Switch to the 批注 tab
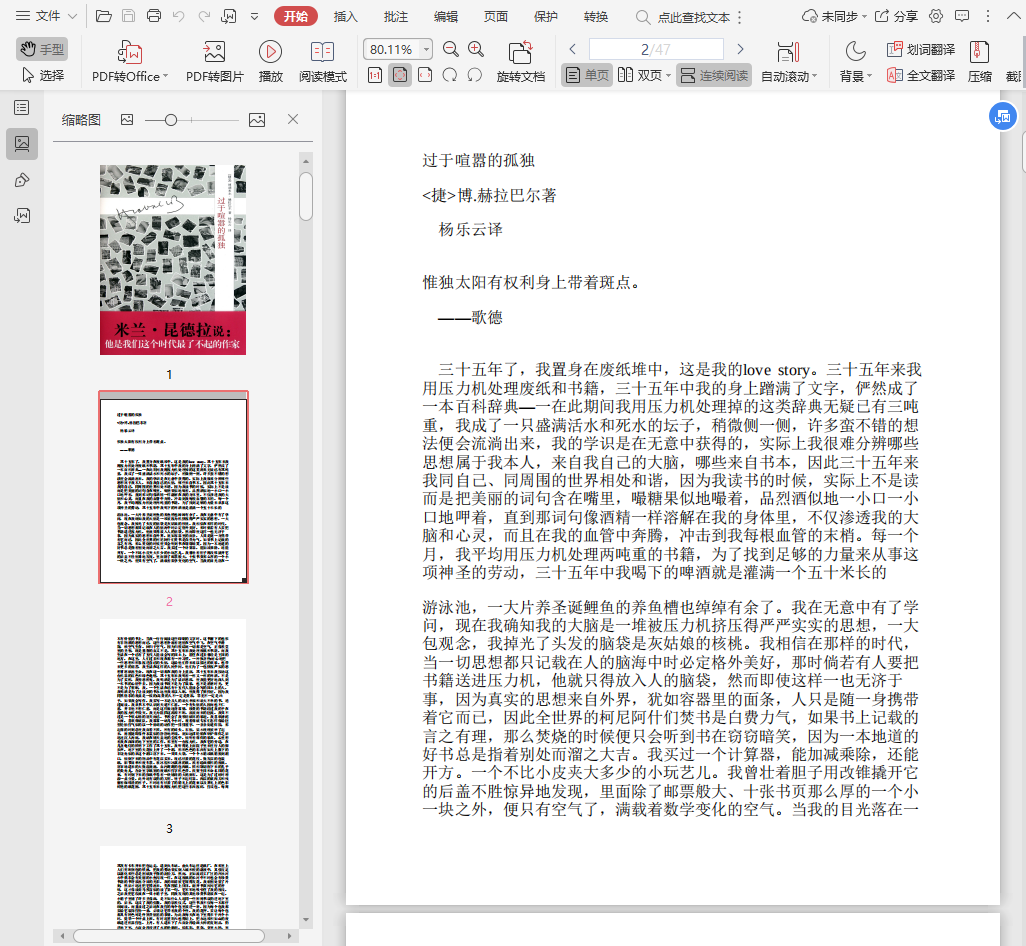Image resolution: width=1026 pixels, height=946 pixels. pos(395,16)
